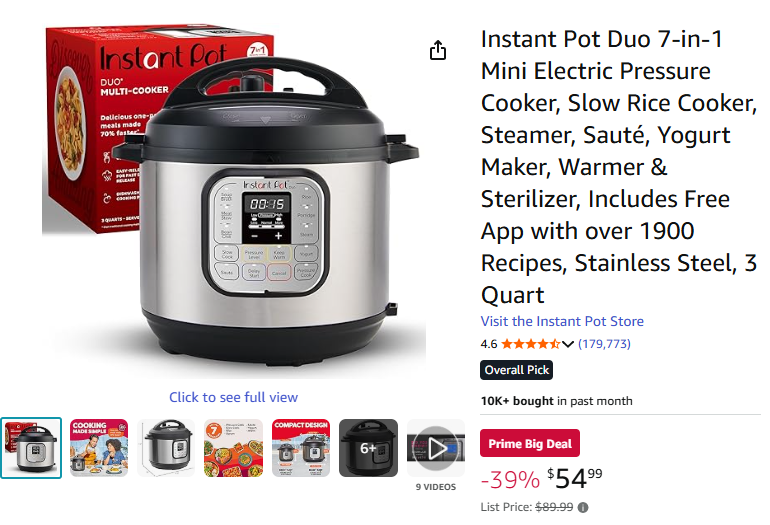Click the Overall Pick badge

tap(517, 370)
